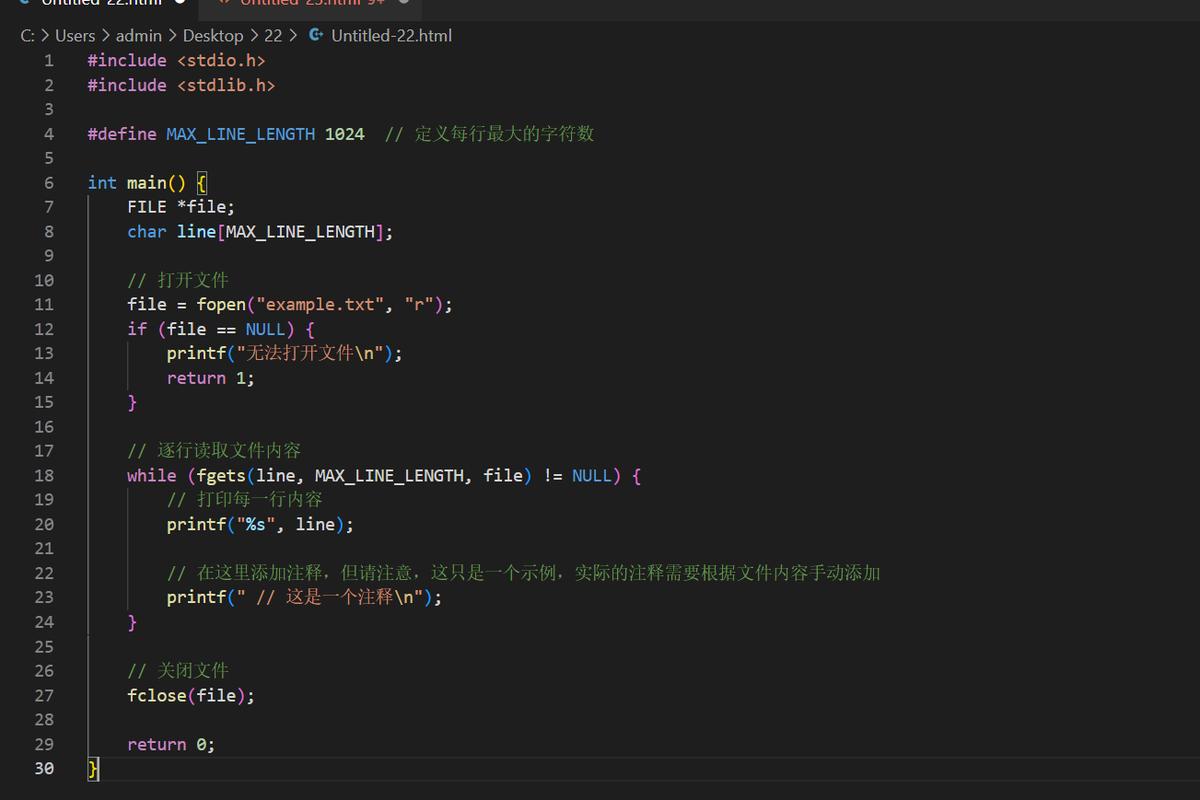Click line number 11 in the gutter
The width and height of the screenshot is (1200, 800).
pos(44,304)
